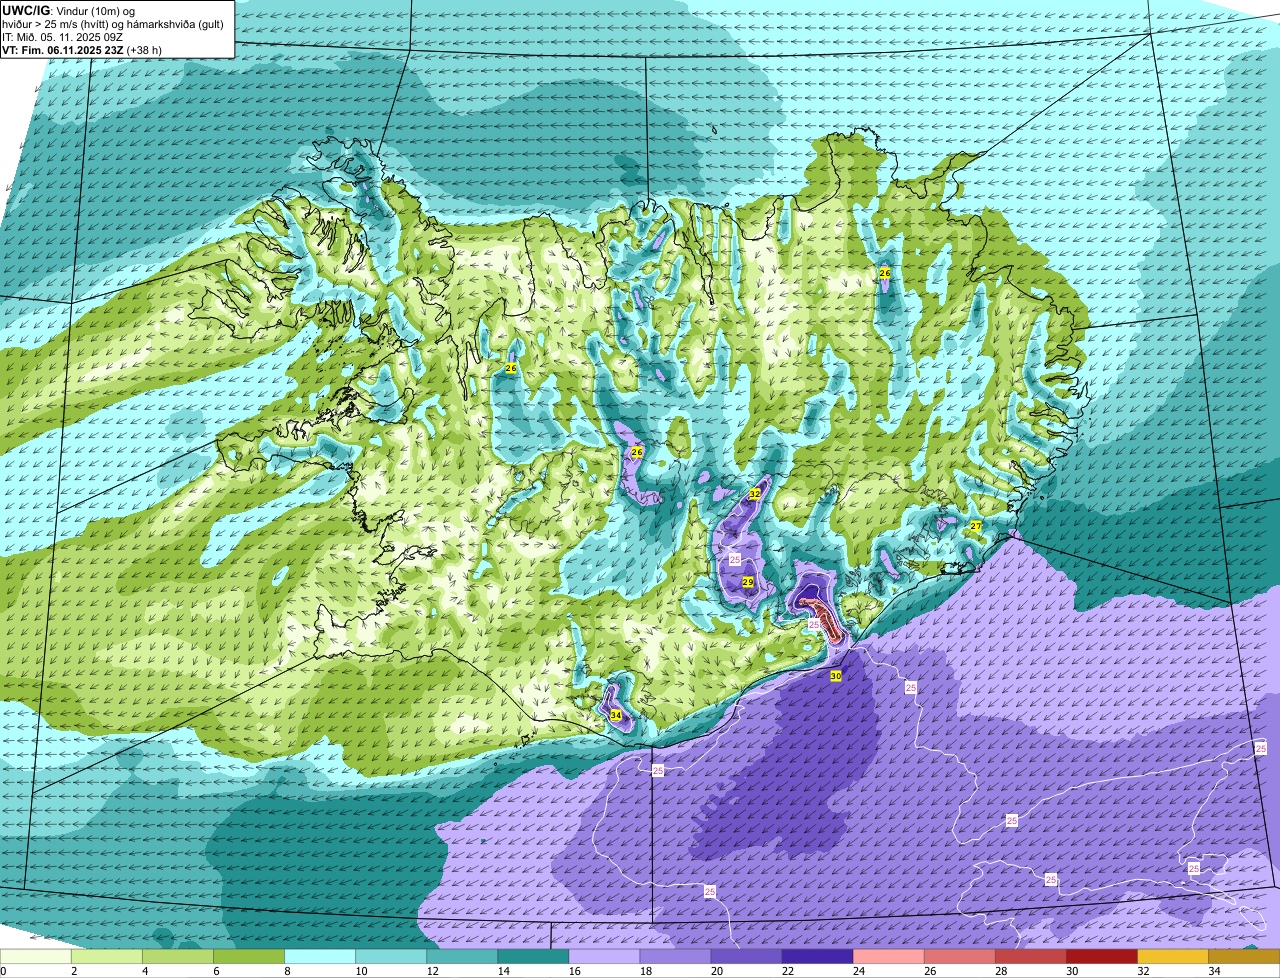Click the yellow max gust label 34
The height and width of the screenshot is (978, 1280).
615,716
